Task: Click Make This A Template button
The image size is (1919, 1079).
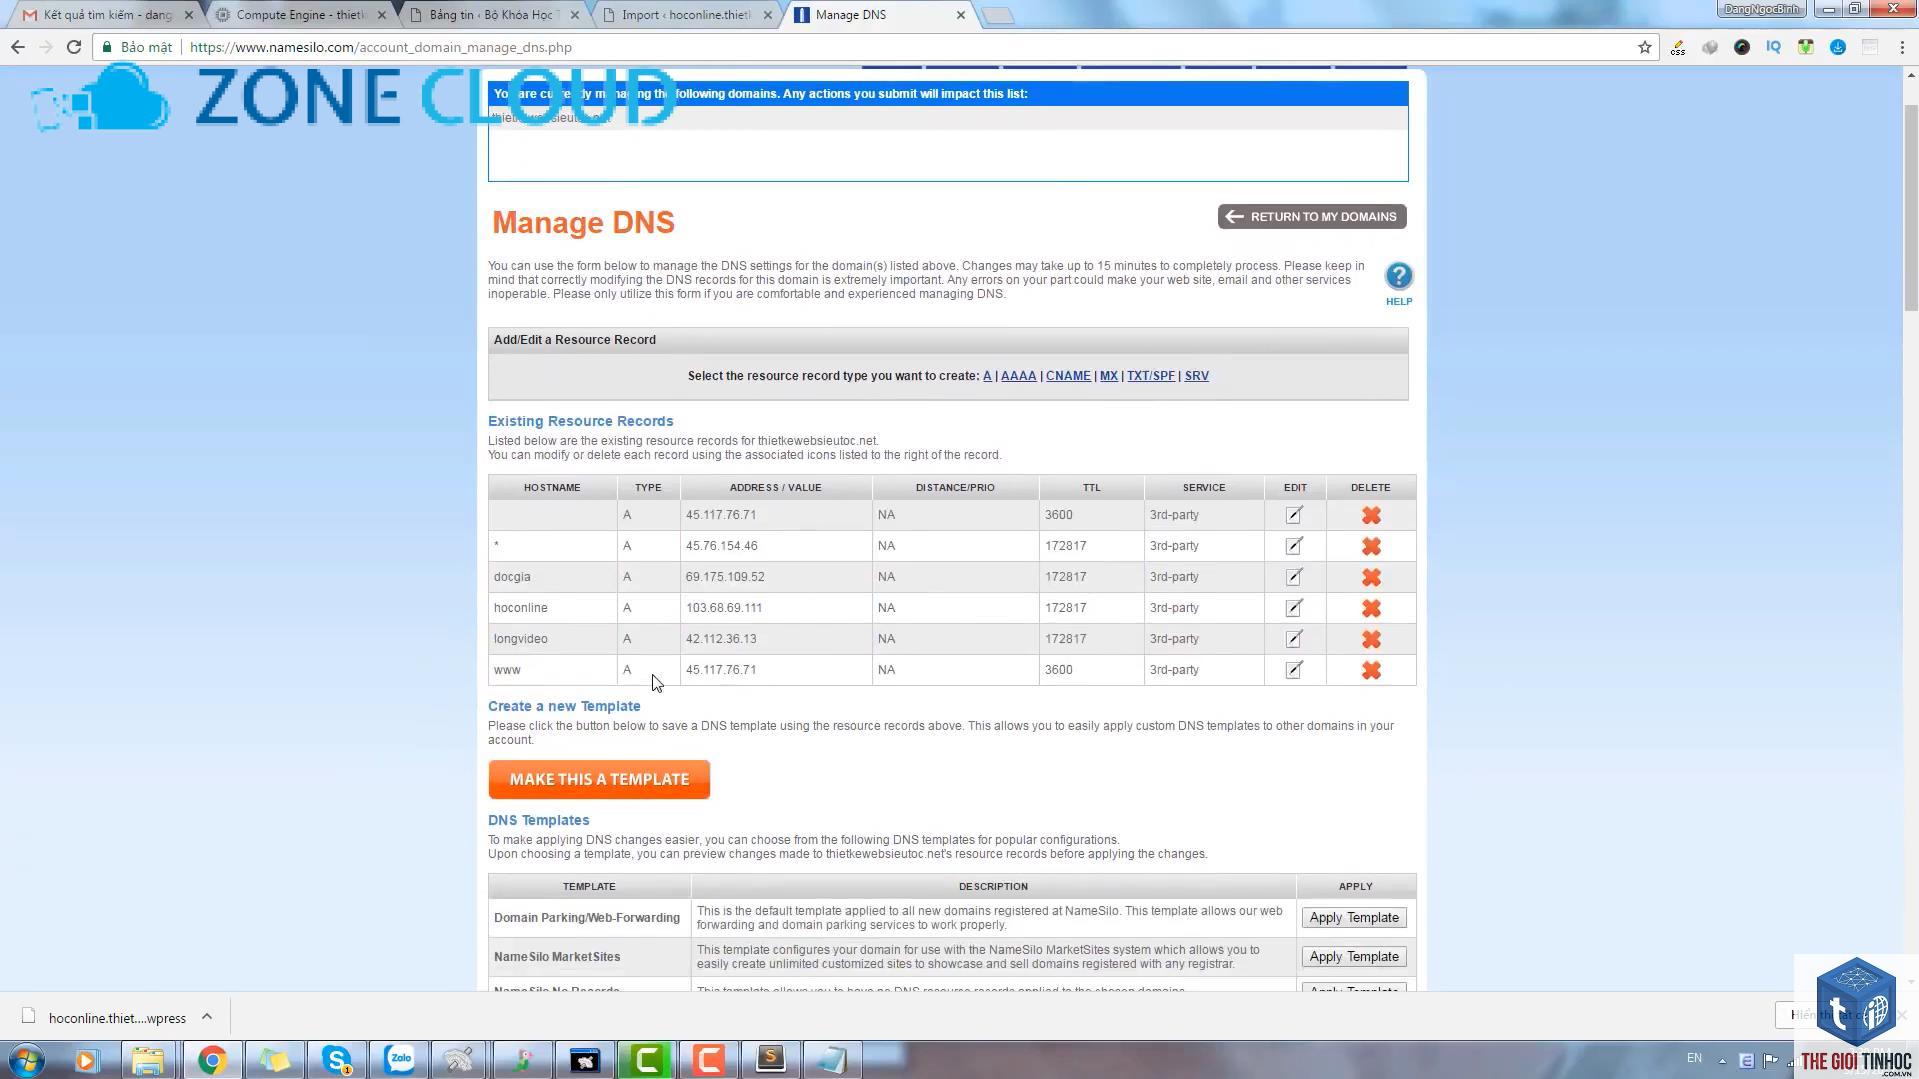Action: tap(599, 780)
